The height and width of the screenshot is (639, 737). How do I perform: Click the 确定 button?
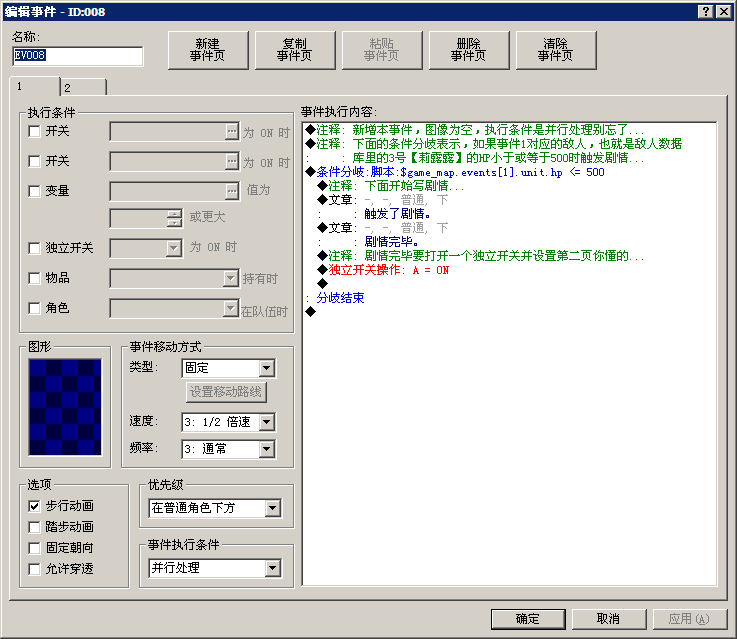528,619
